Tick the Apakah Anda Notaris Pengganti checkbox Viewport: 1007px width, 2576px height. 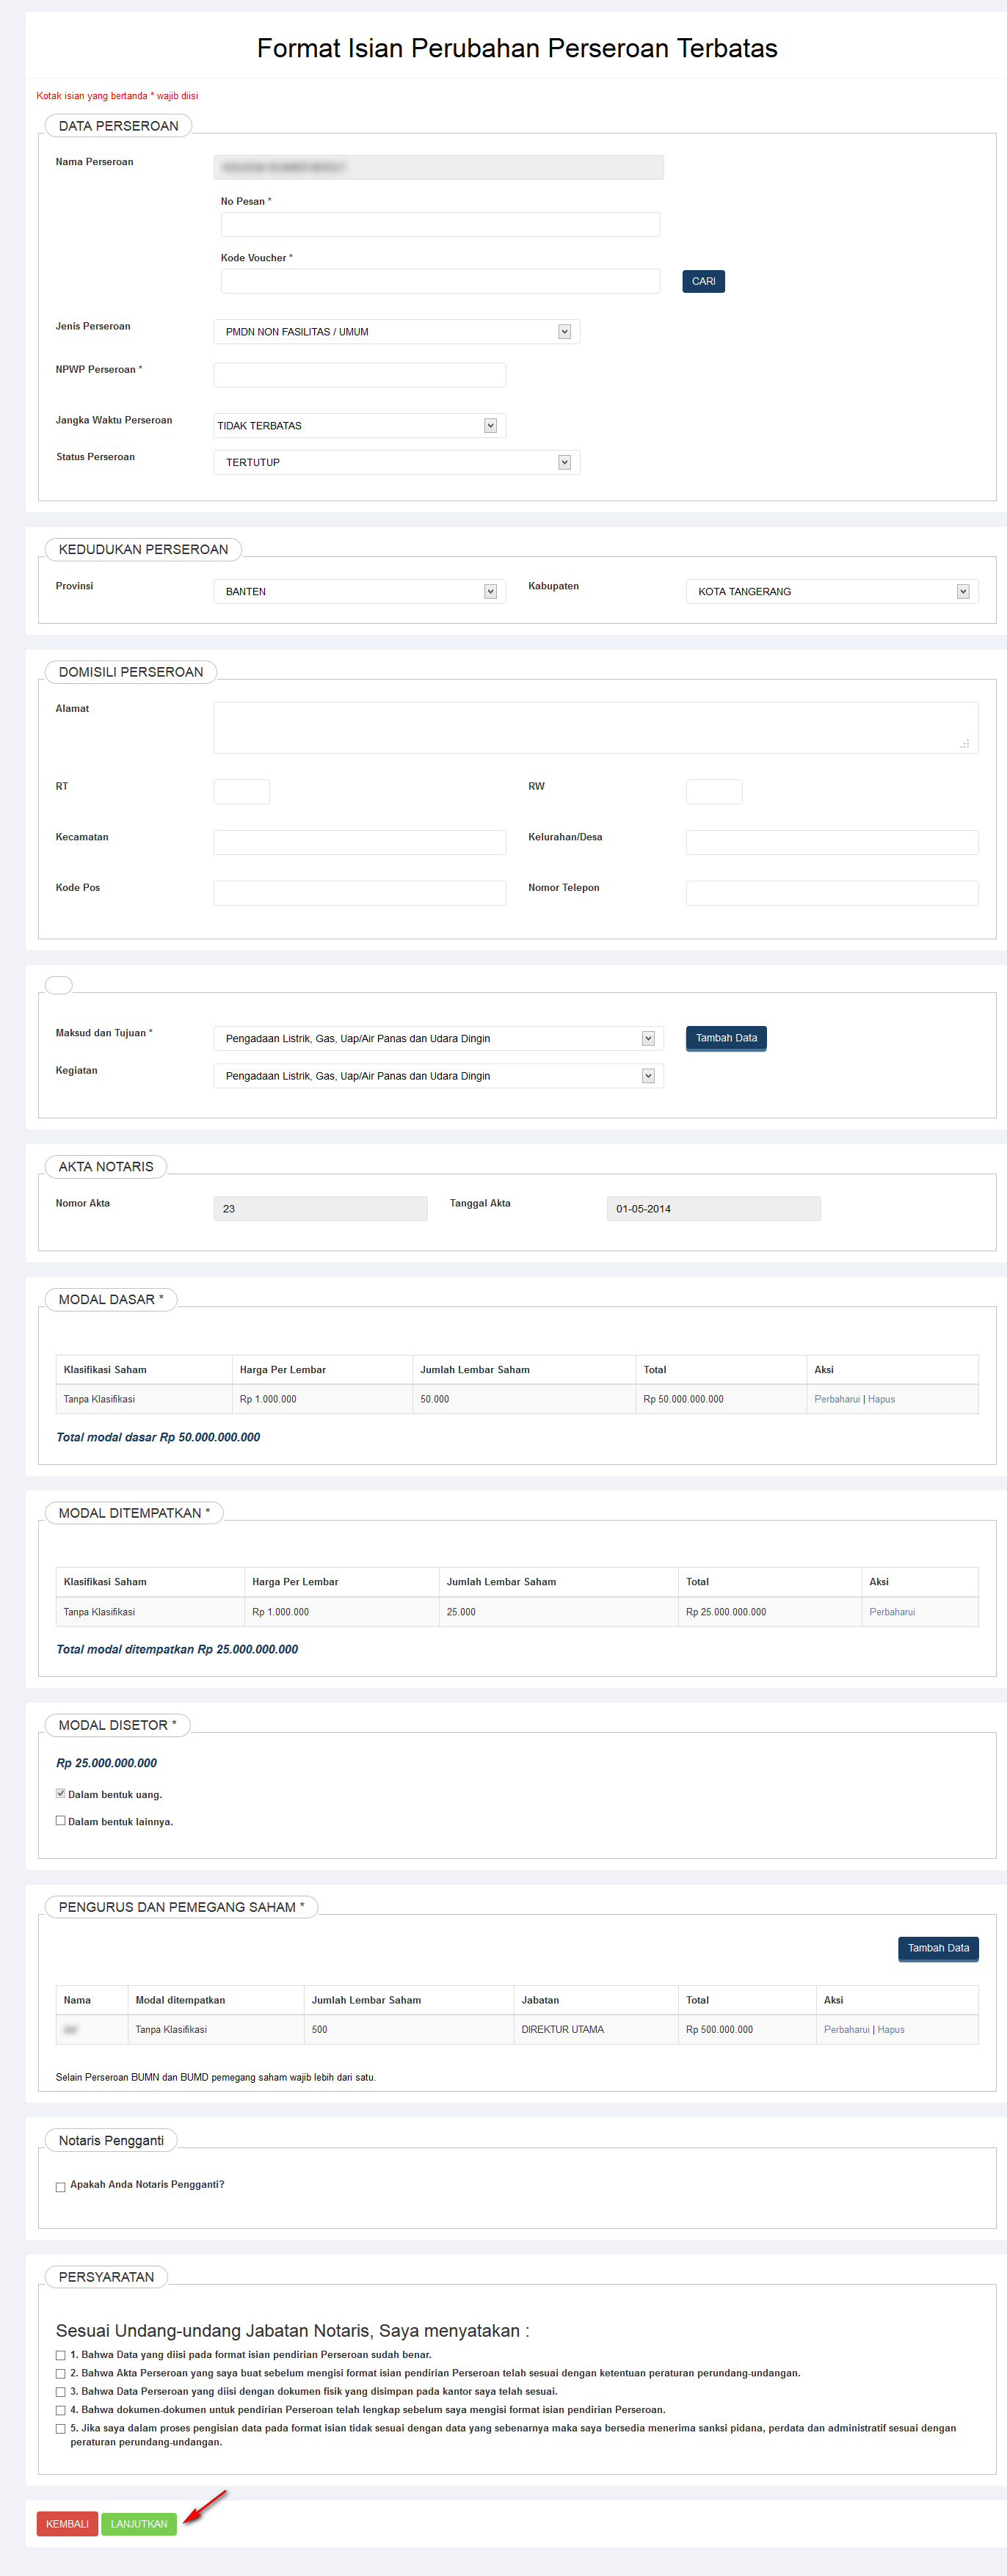[x=61, y=2187]
